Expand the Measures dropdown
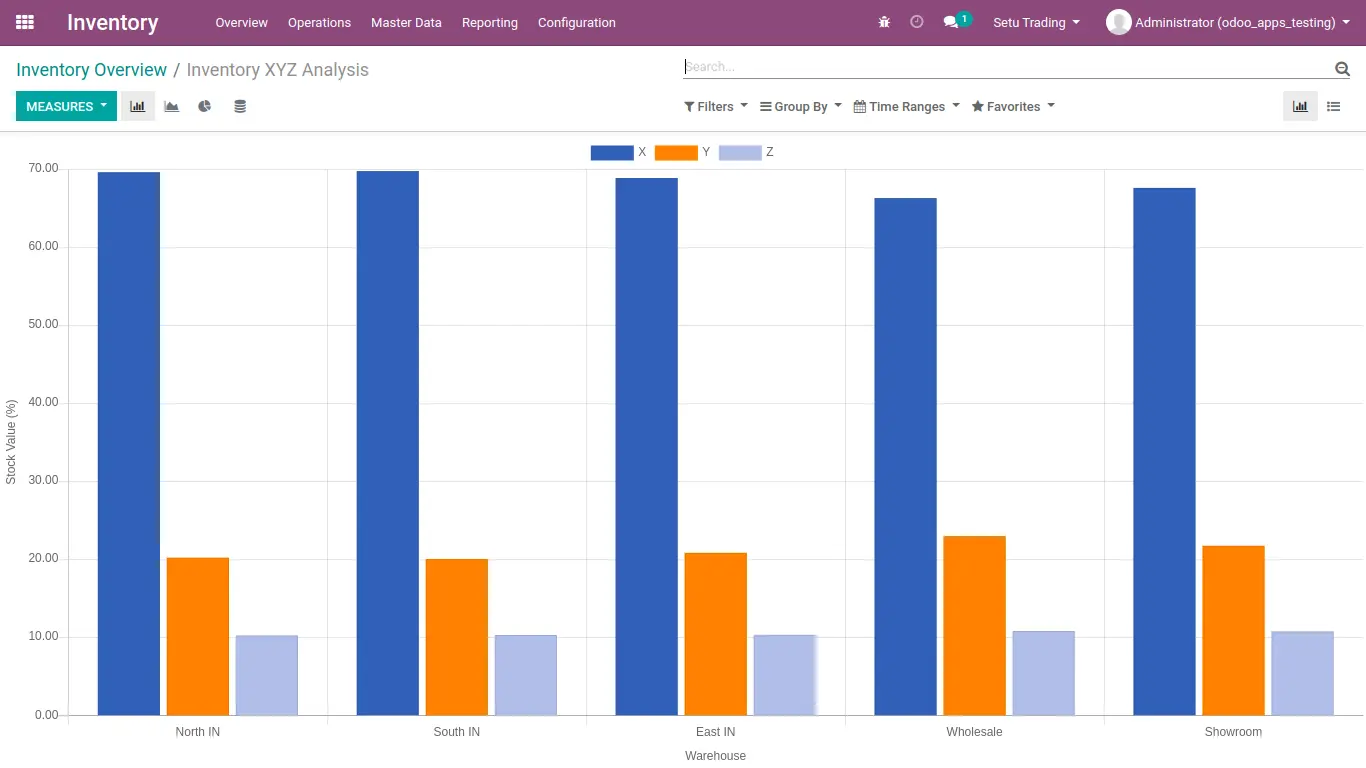1366x768 pixels. point(66,106)
